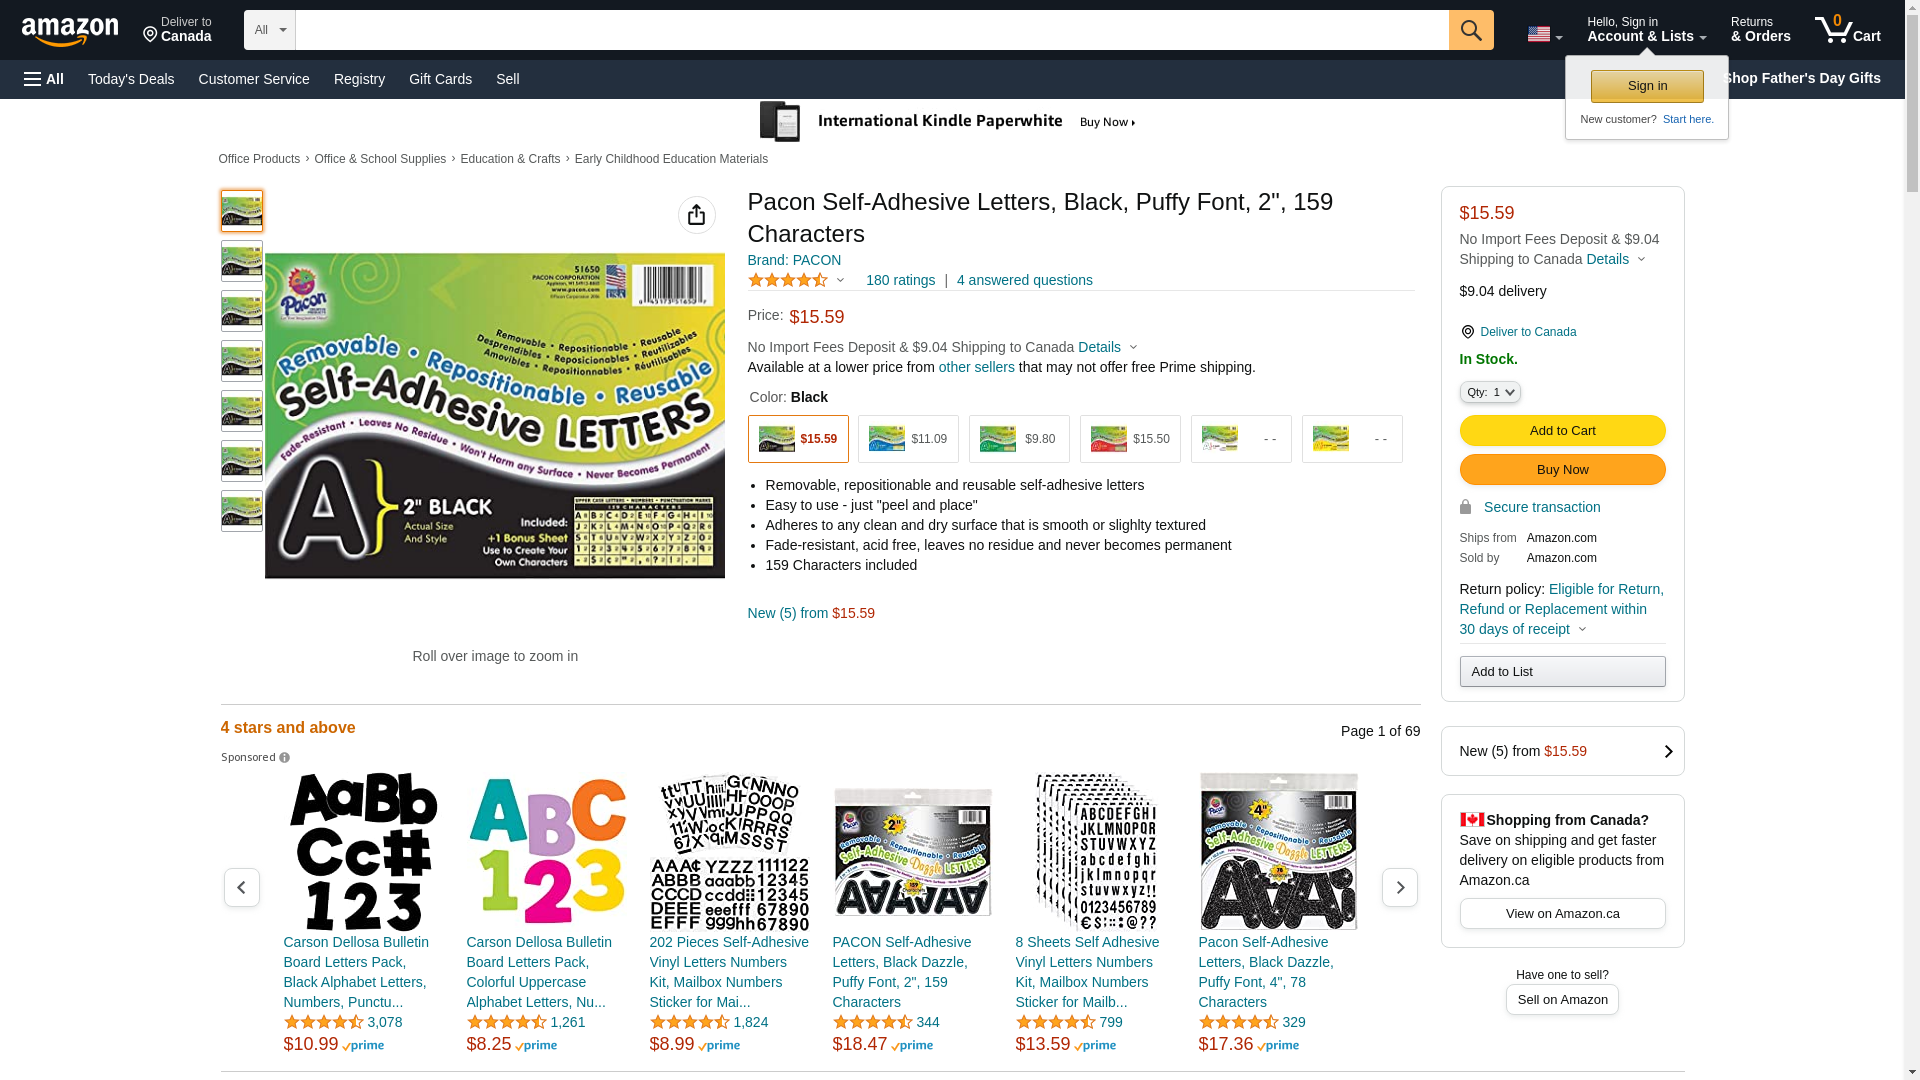Open the All hamburger menu
The image size is (1920, 1080).
pyautogui.click(x=44, y=79)
